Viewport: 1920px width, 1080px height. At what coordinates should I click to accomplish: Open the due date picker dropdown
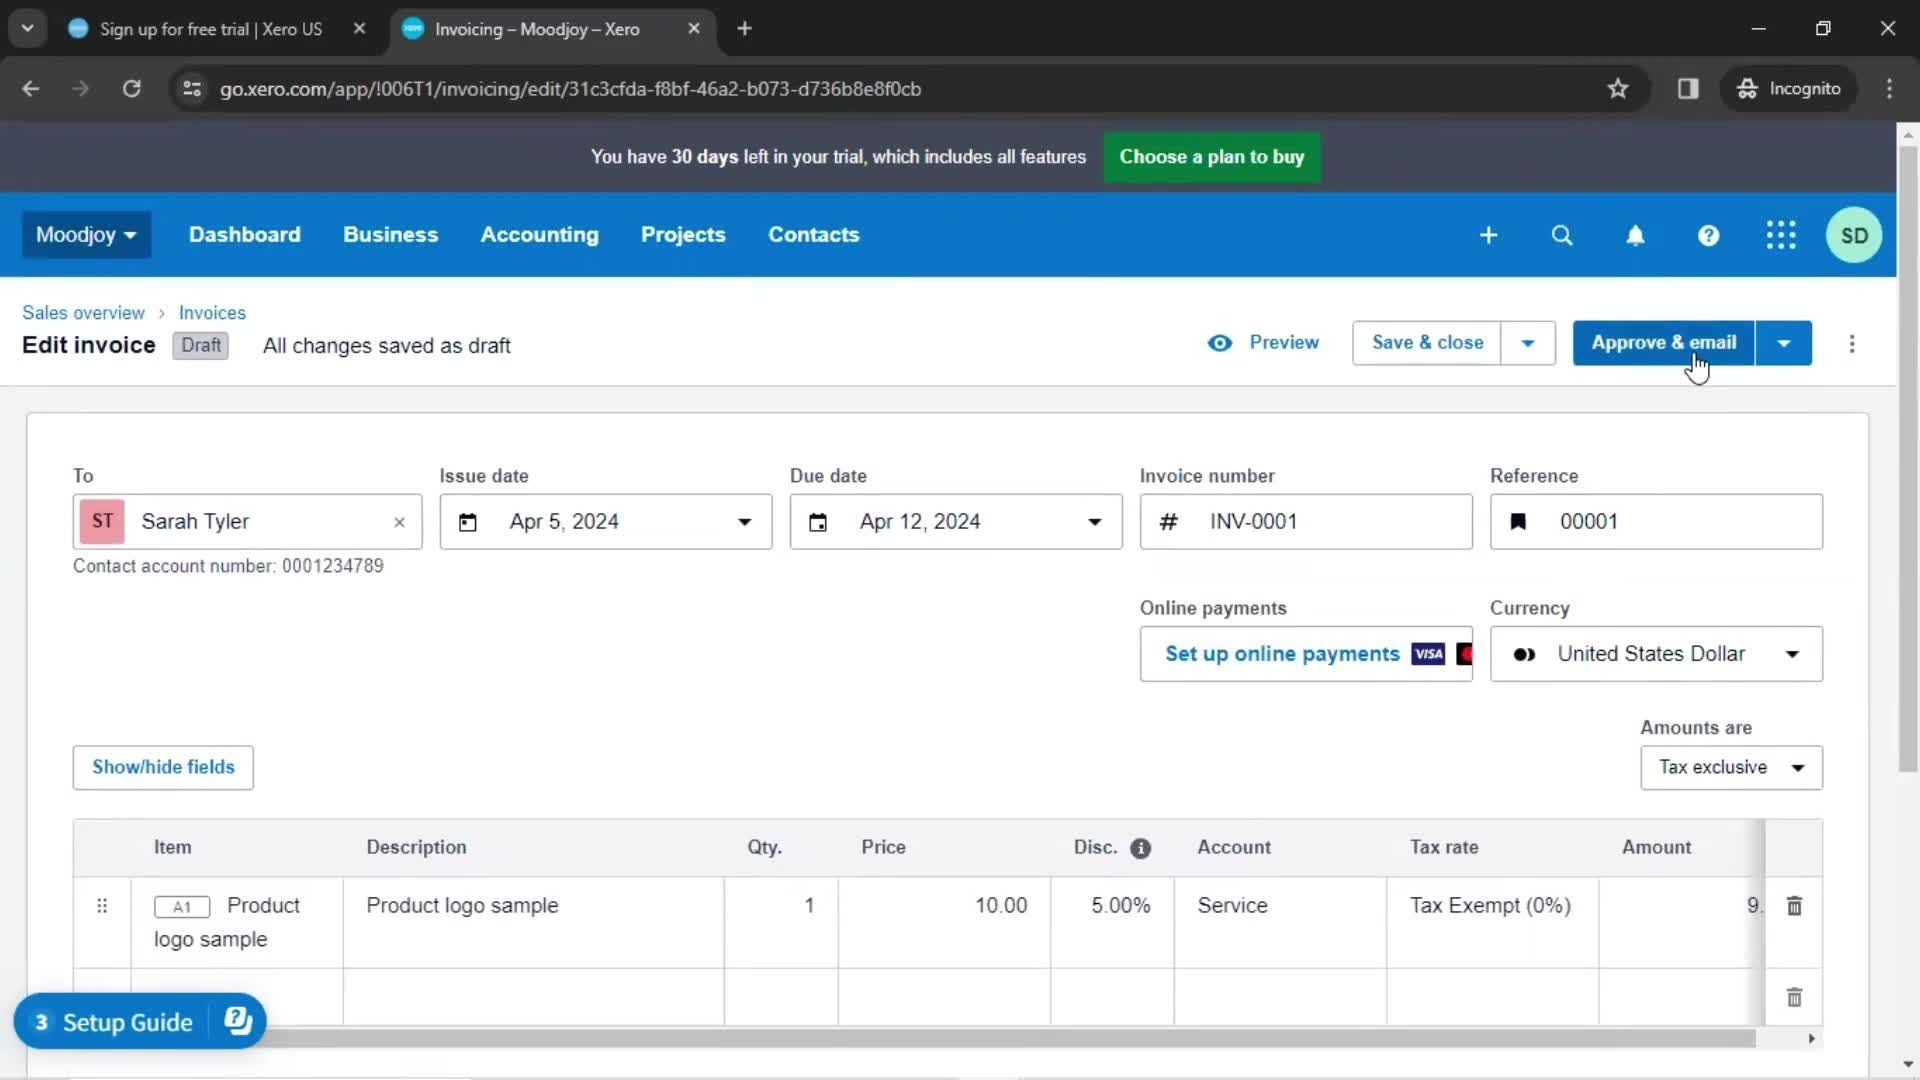[1094, 522]
